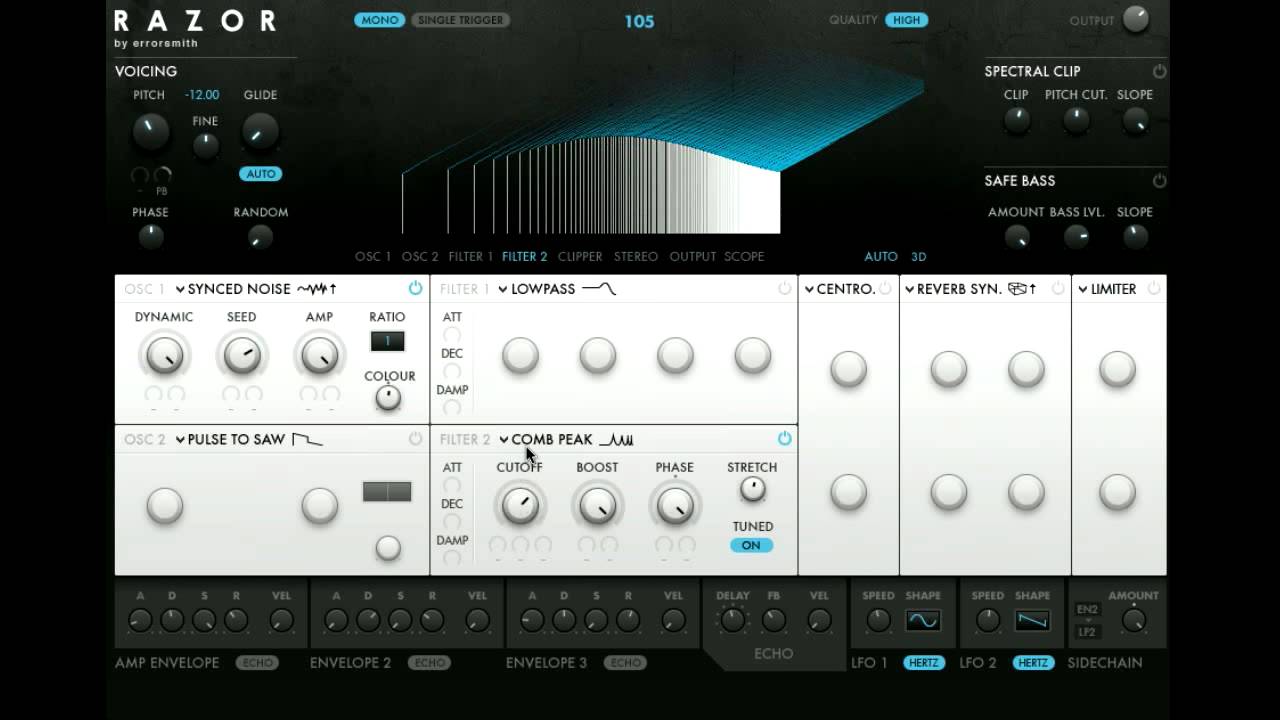1280x720 pixels.
Task: Enable Spectral Clip power icon
Action: coord(1159,71)
